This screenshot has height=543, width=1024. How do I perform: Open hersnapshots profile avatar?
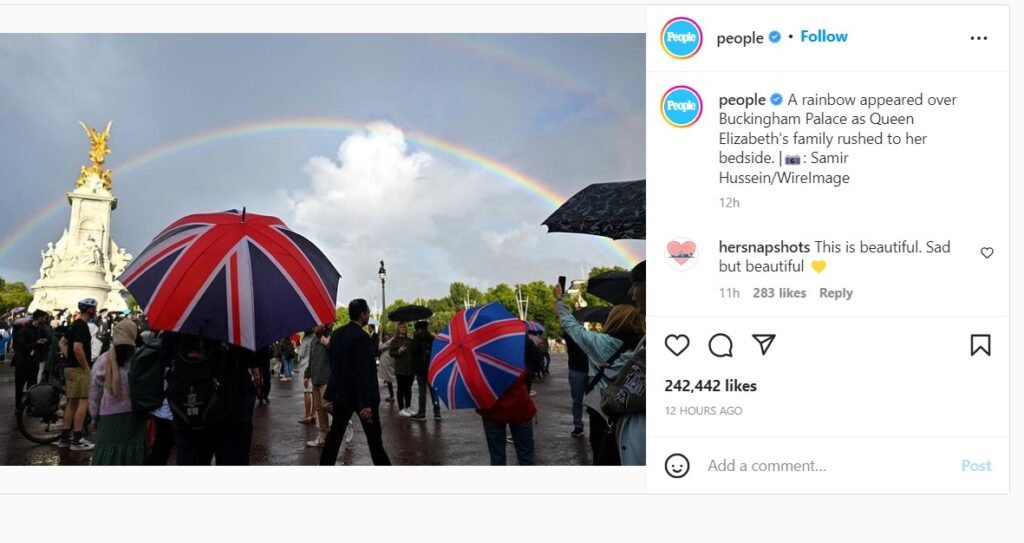[x=681, y=254]
